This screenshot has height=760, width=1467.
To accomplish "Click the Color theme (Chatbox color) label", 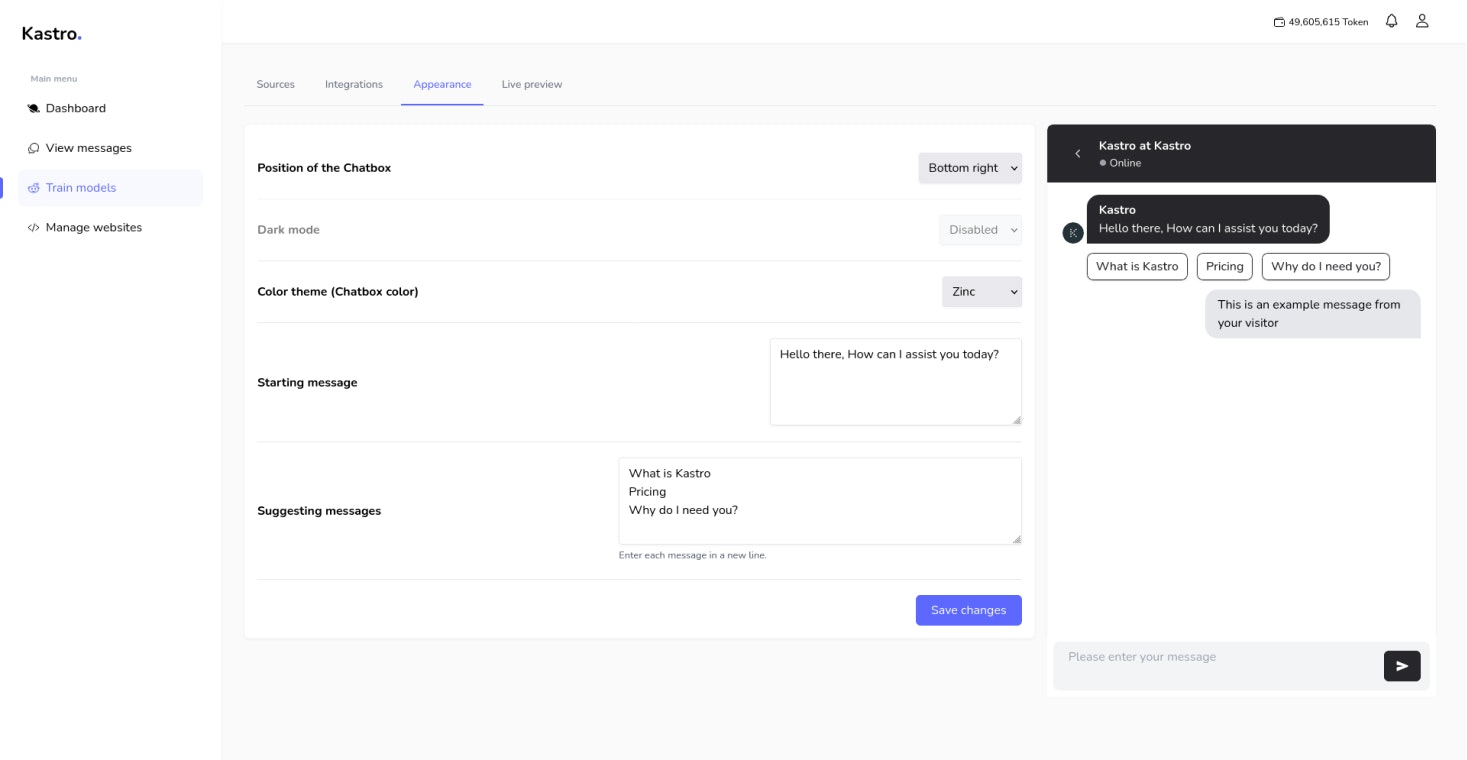I will (338, 292).
